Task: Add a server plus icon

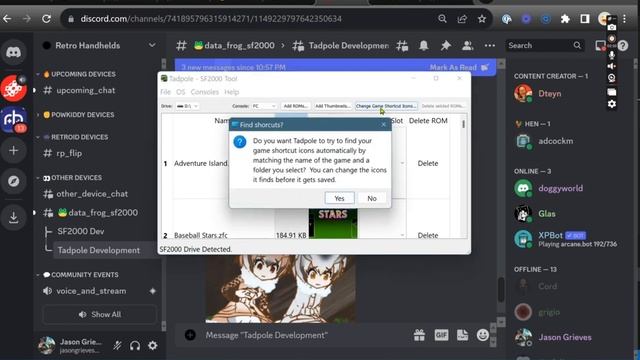Action: tap(13, 151)
